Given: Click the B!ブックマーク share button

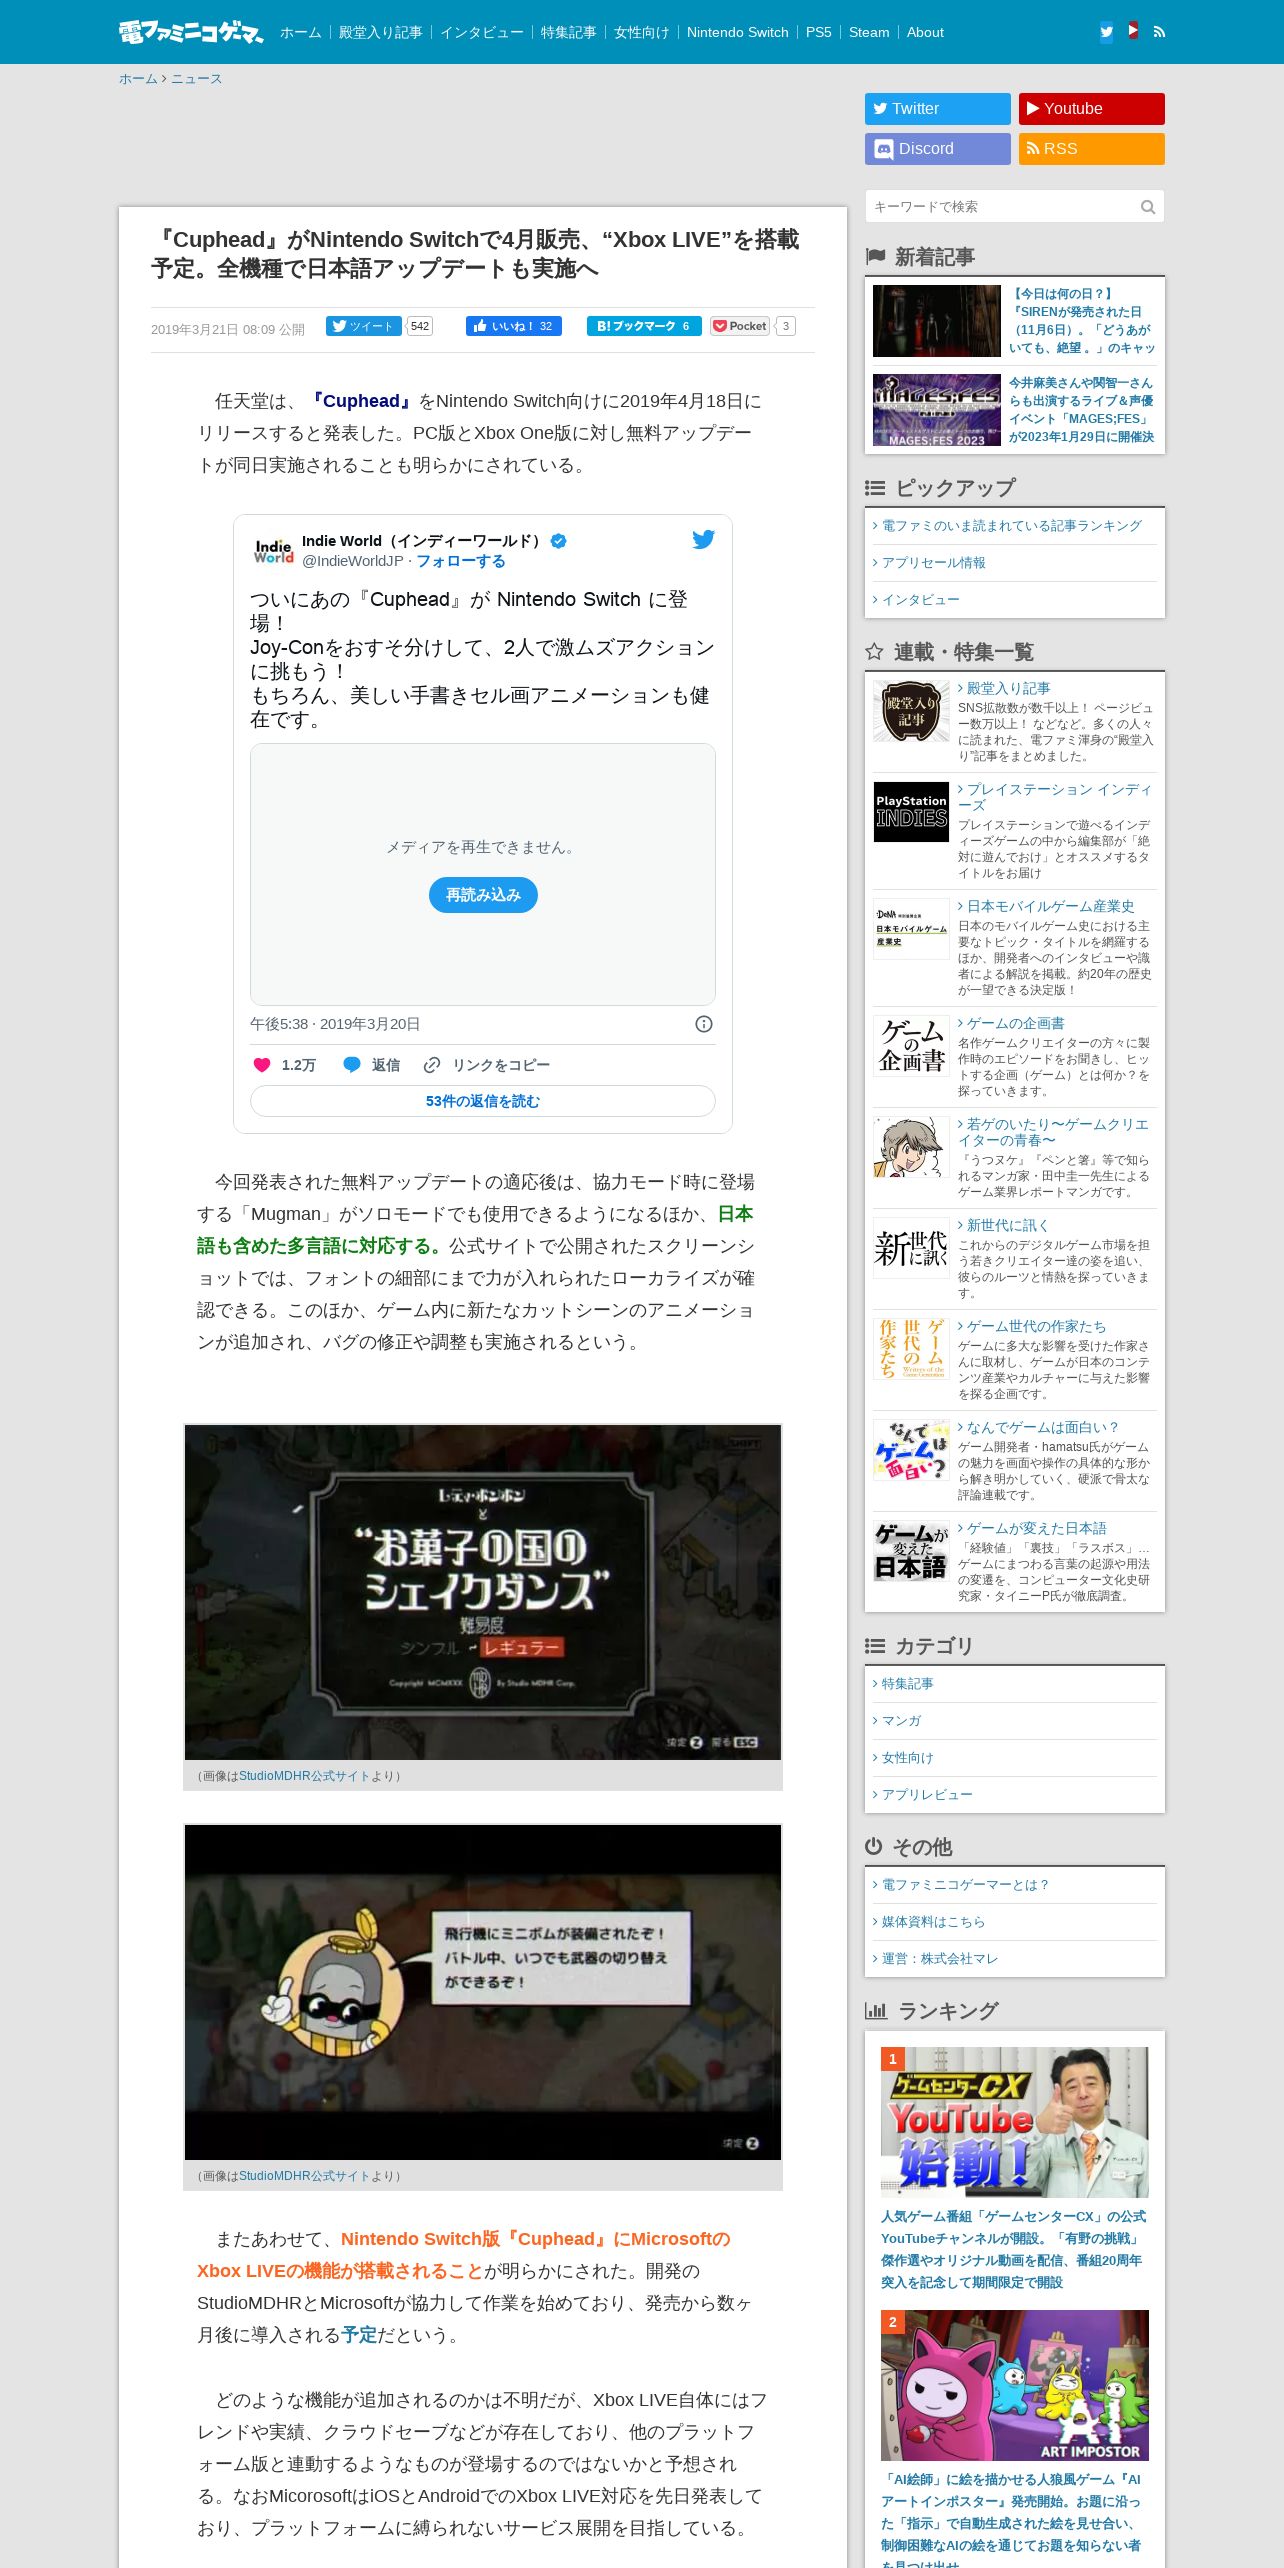Looking at the screenshot, I should (644, 326).
